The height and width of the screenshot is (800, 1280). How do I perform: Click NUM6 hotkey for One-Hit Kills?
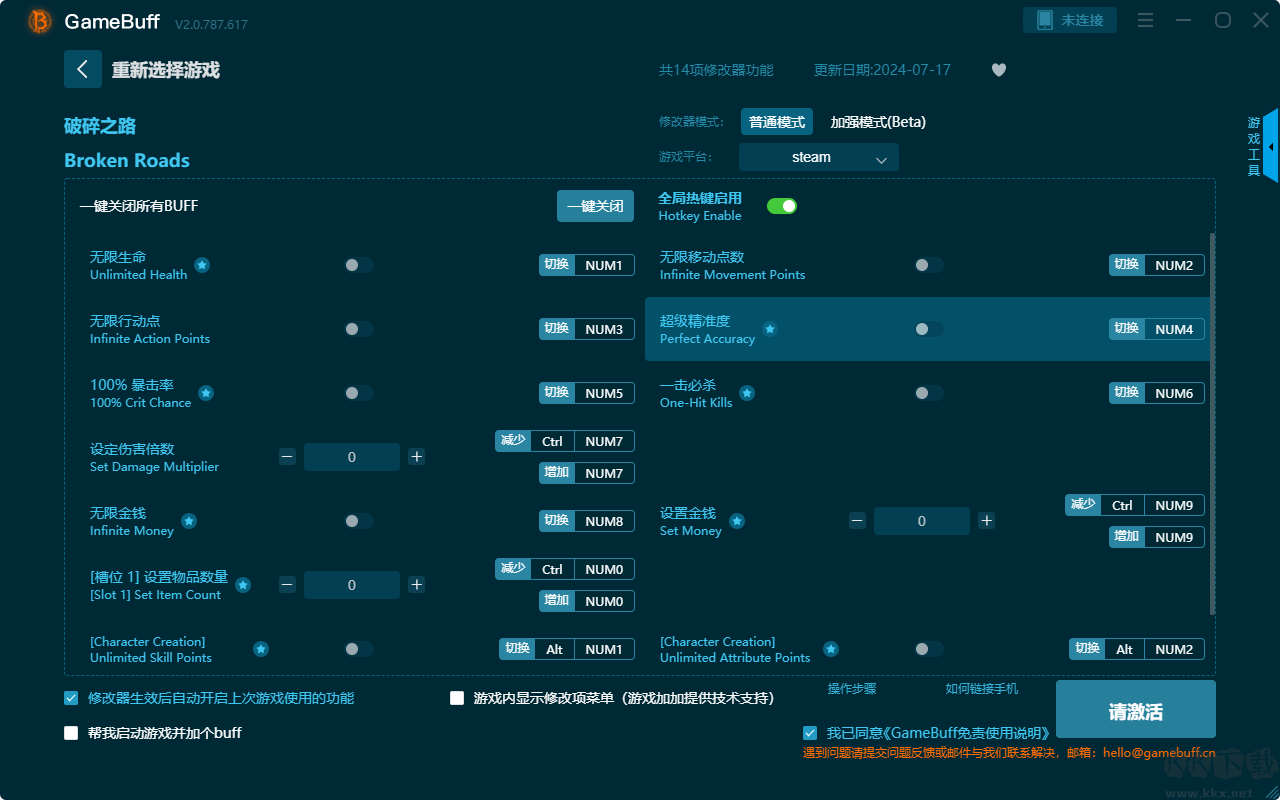point(1174,393)
